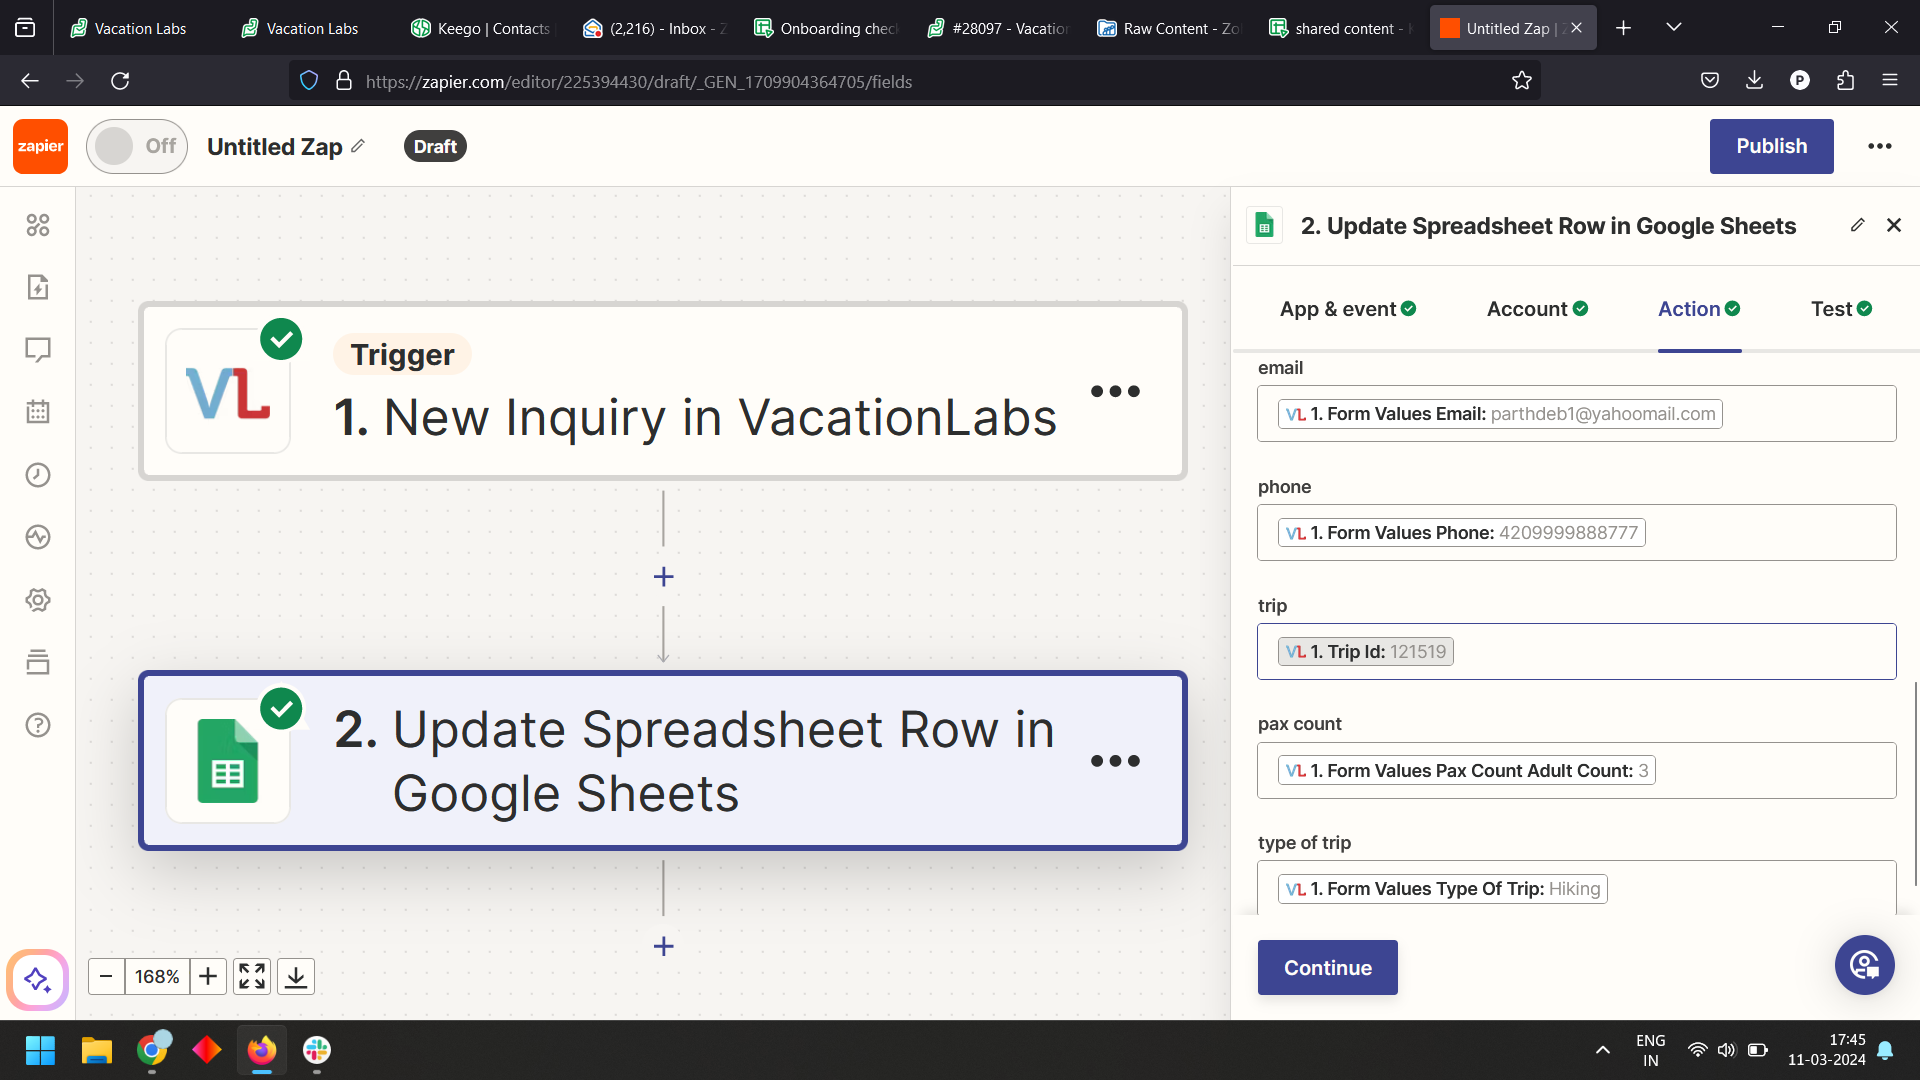Open Google Sheets step three-dot menu

(1115, 761)
